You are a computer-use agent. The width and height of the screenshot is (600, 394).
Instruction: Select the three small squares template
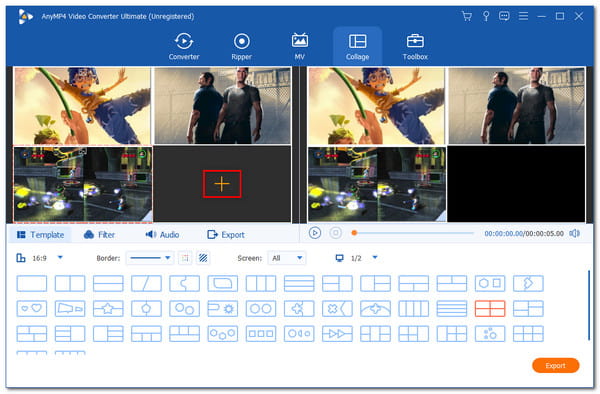(x=261, y=334)
